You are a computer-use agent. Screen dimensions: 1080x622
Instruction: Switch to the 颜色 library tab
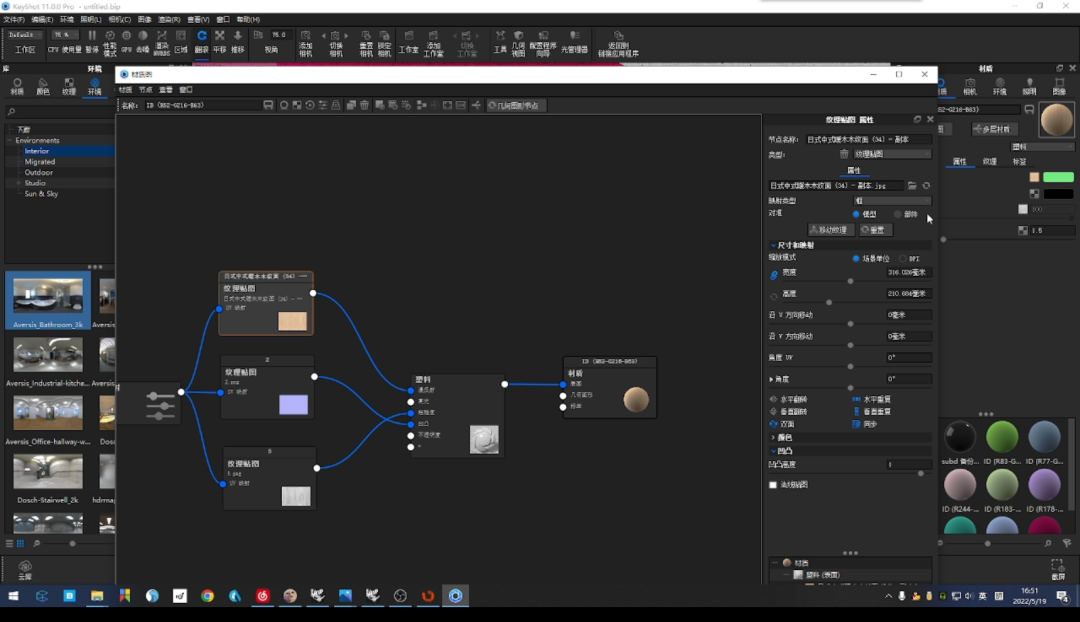(x=43, y=86)
